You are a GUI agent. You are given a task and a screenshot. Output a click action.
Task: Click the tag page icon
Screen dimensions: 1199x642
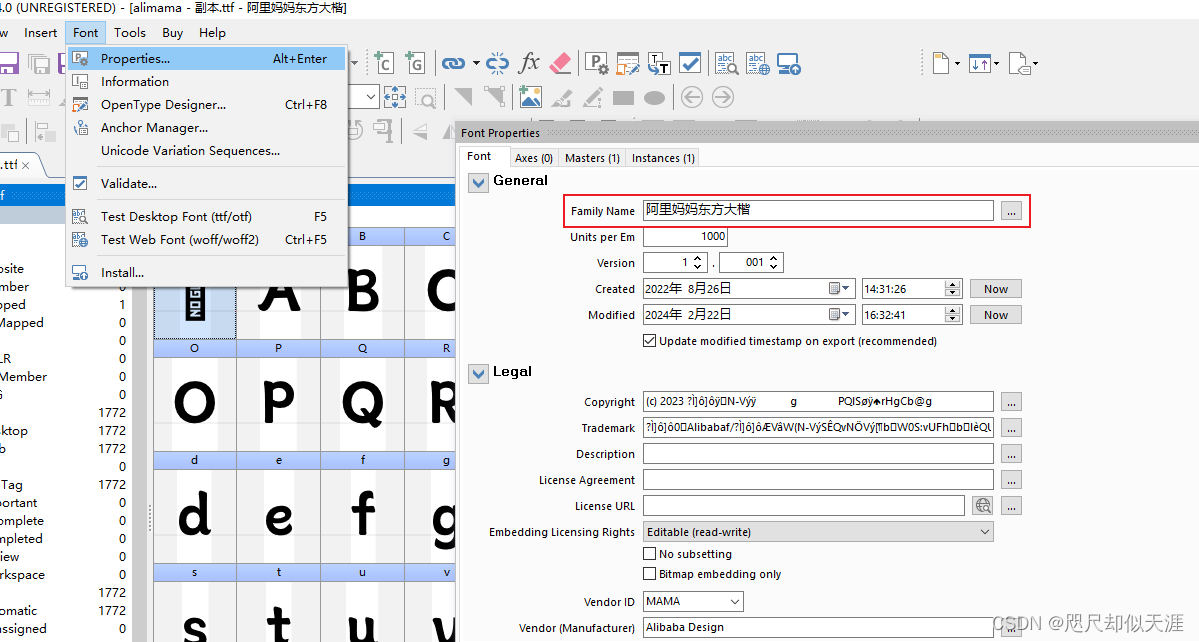tap(1019, 63)
